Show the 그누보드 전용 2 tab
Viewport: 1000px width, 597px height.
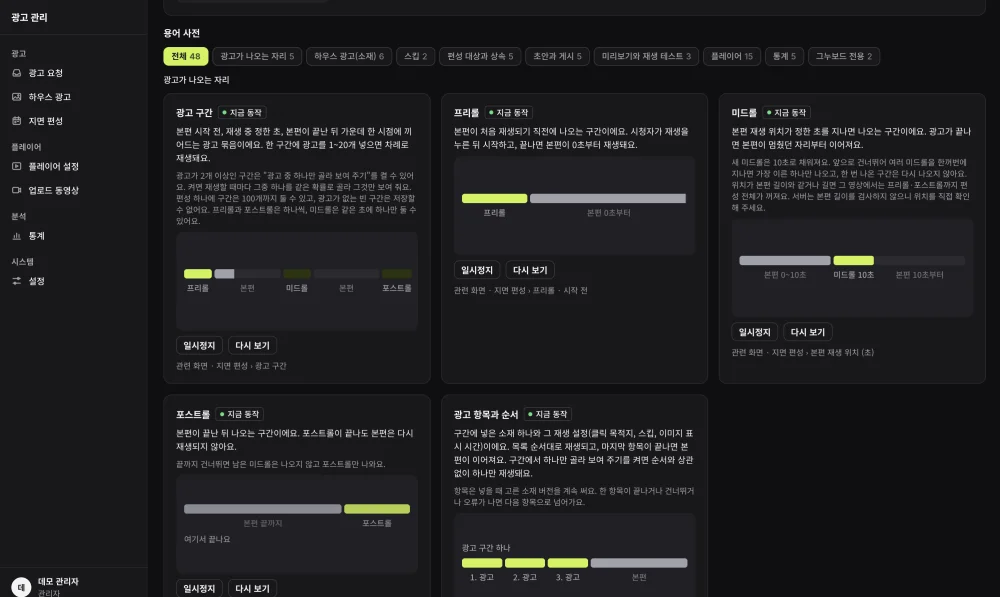pos(844,56)
